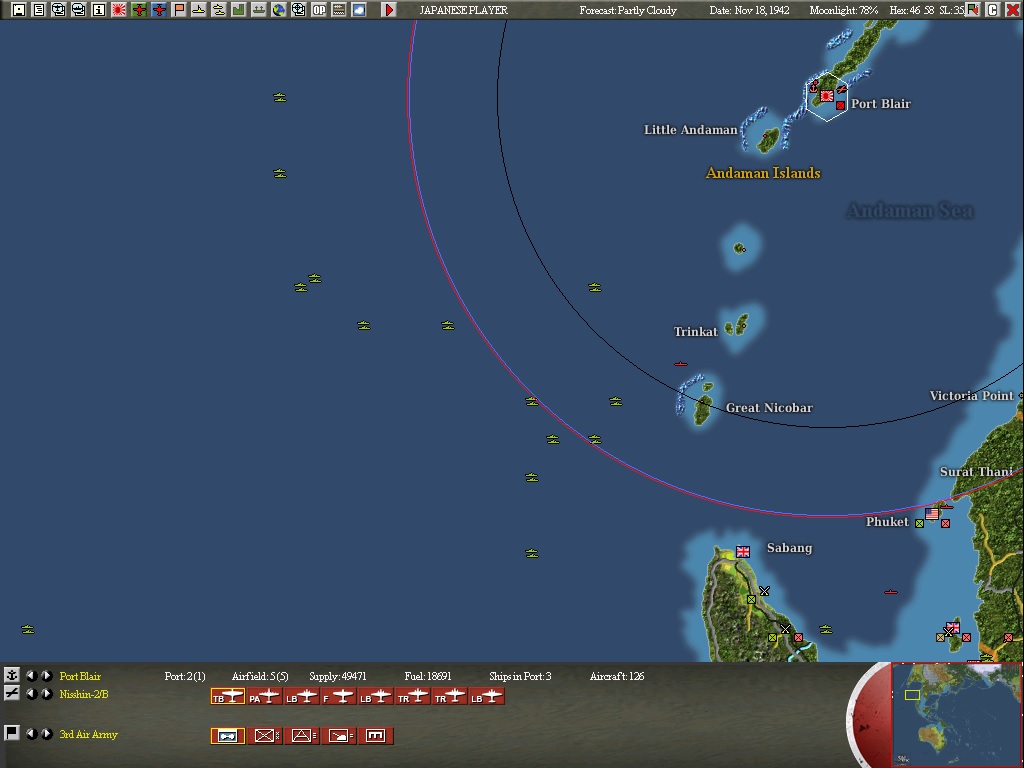
Task: Click the Rising Sun flag toolbar icon
Action: point(119,10)
